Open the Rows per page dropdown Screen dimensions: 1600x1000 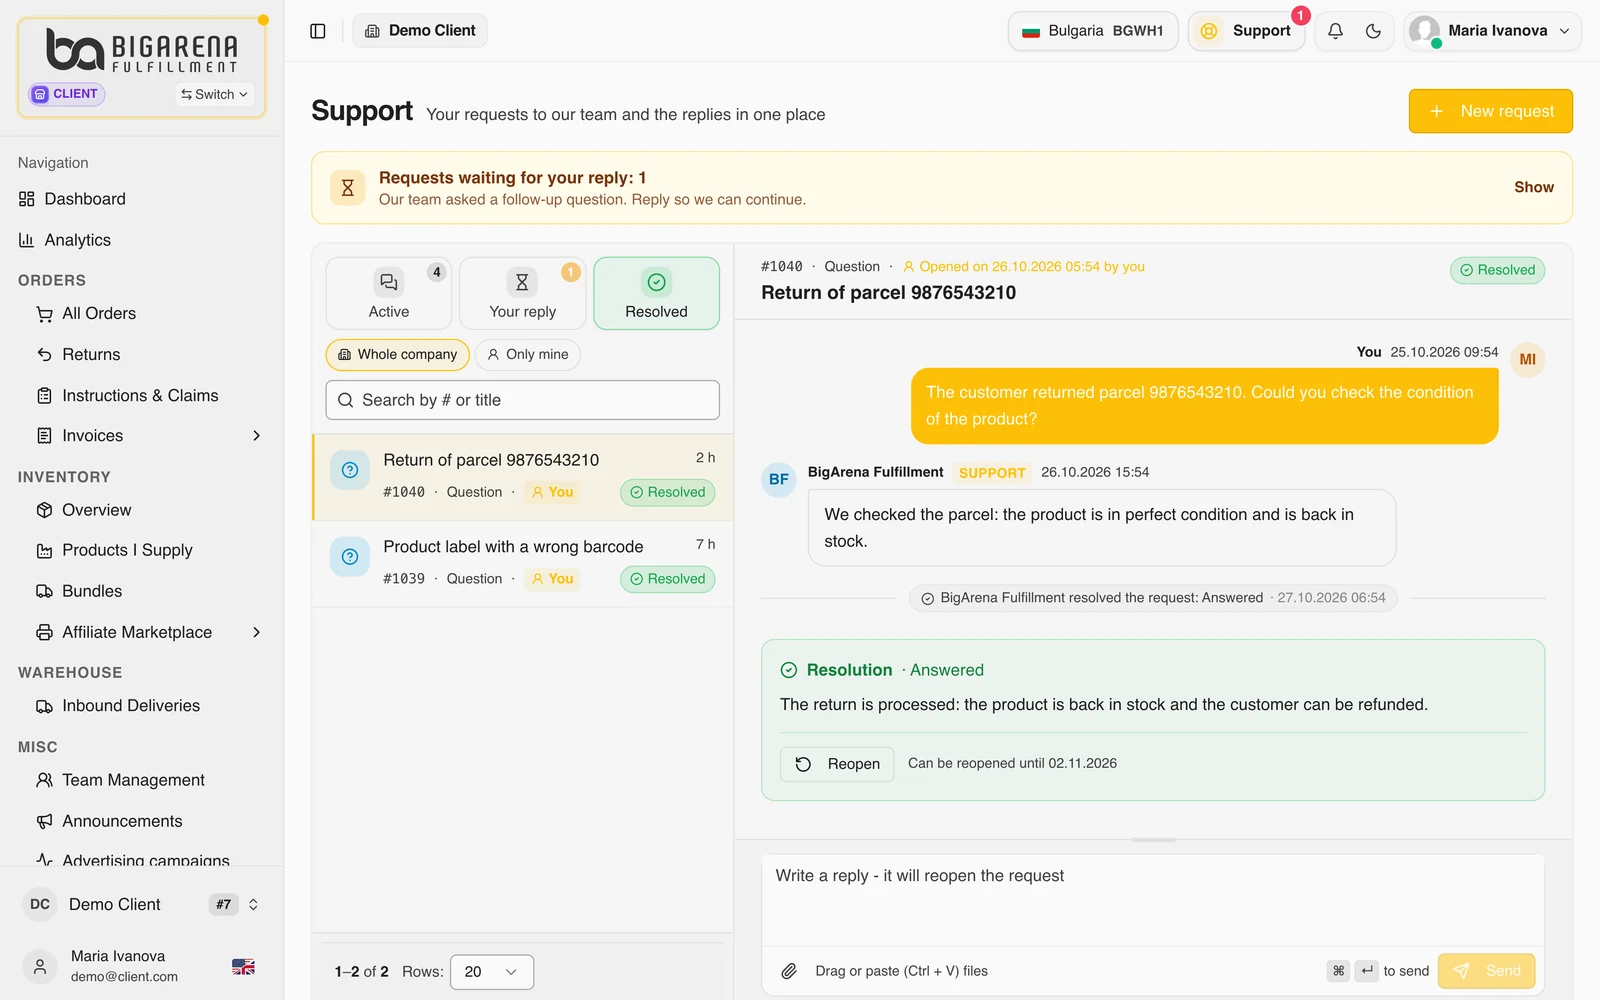coord(491,972)
